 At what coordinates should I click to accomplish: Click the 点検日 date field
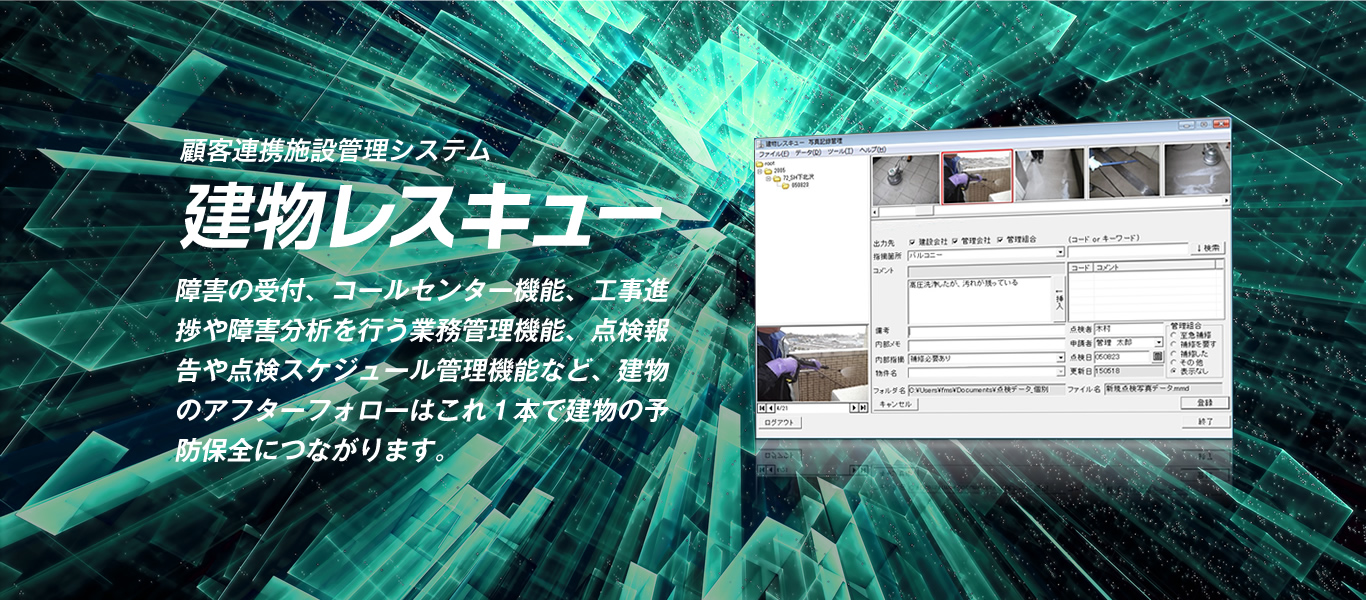pyautogui.click(x=1122, y=356)
